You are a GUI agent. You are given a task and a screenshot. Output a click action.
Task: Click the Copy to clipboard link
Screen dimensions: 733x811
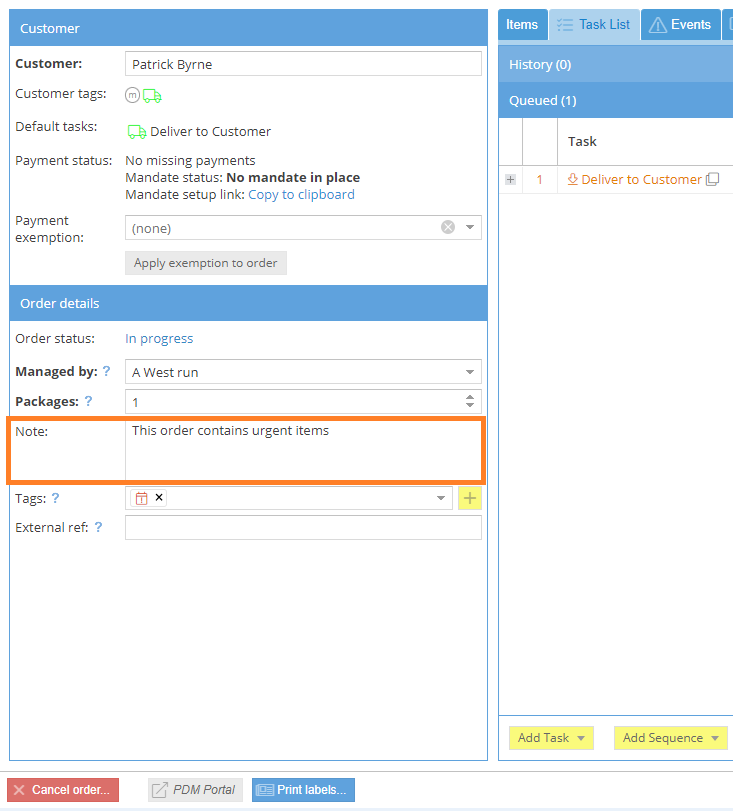click(x=301, y=195)
